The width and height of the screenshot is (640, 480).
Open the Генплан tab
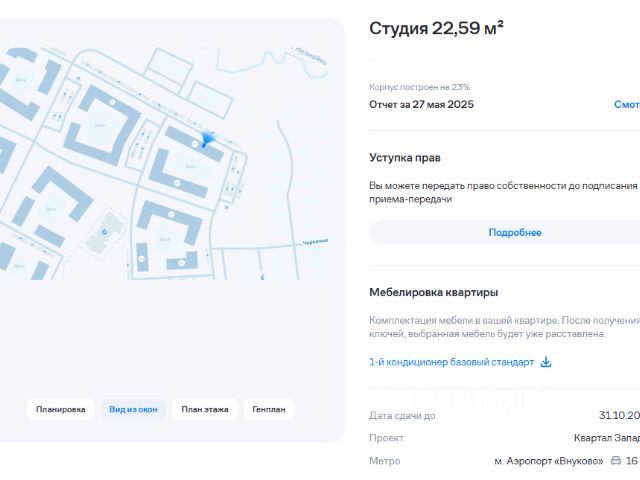(269, 409)
